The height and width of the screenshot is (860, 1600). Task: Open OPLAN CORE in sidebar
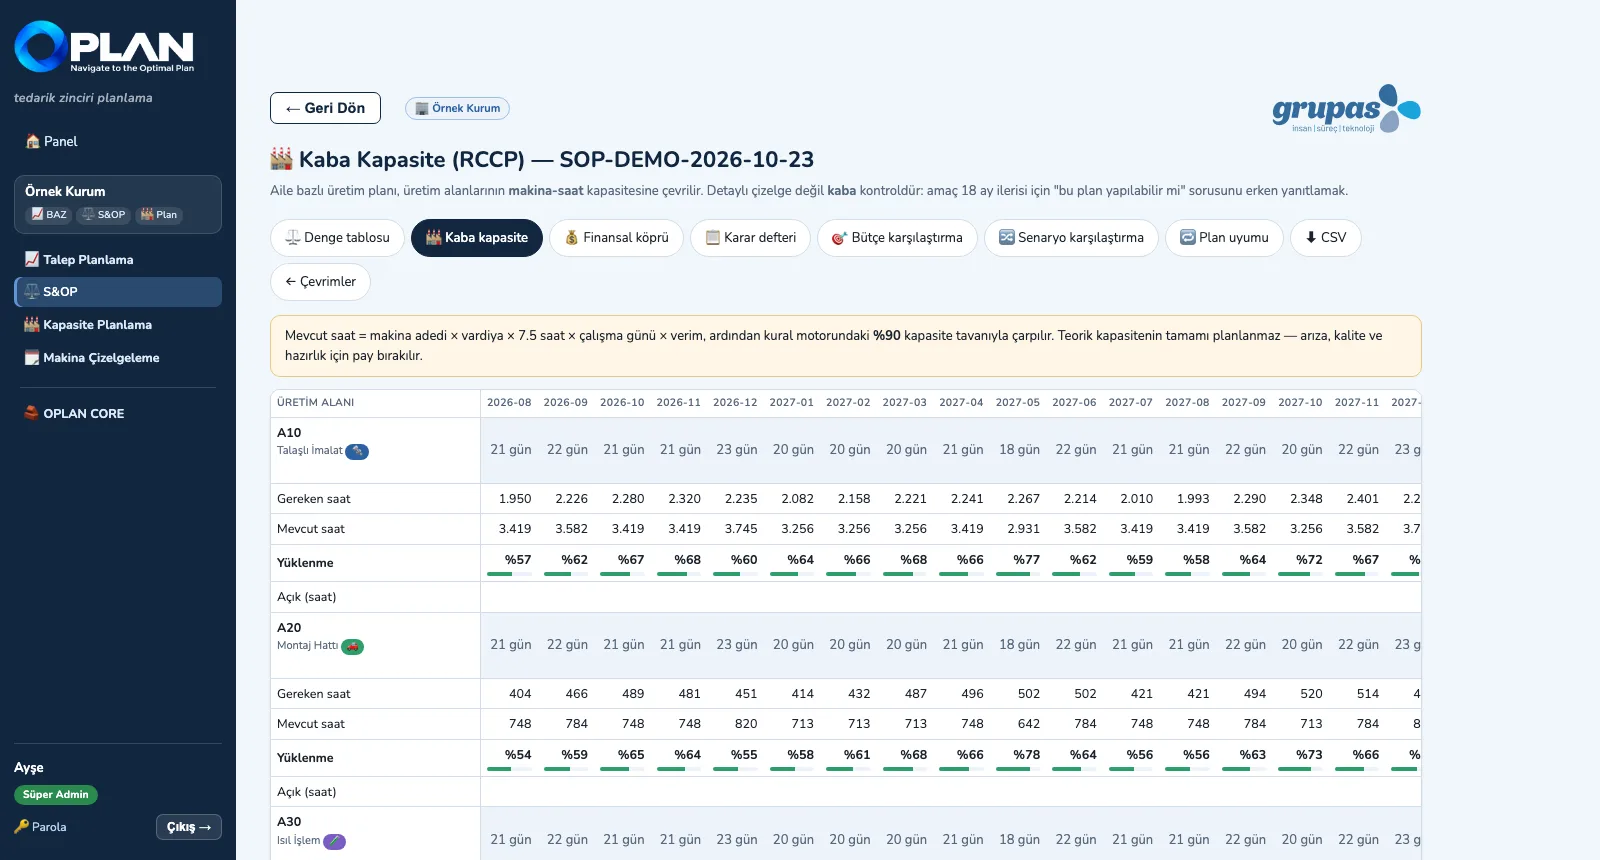point(118,413)
